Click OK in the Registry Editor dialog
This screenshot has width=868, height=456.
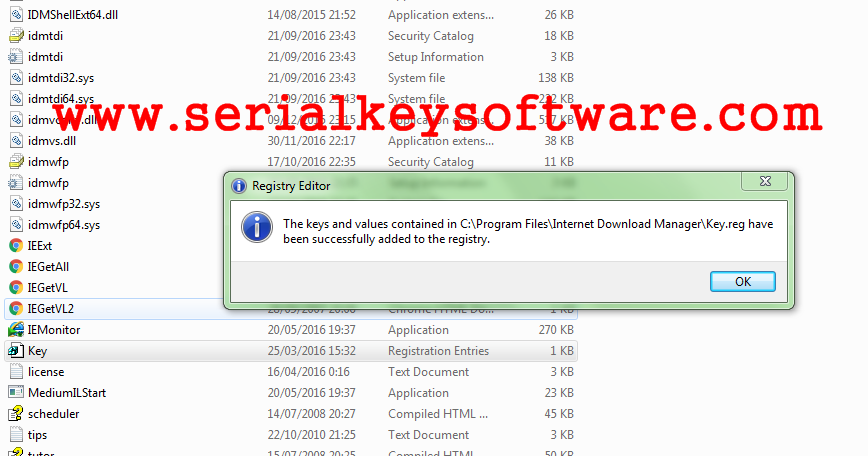pyautogui.click(x=742, y=282)
